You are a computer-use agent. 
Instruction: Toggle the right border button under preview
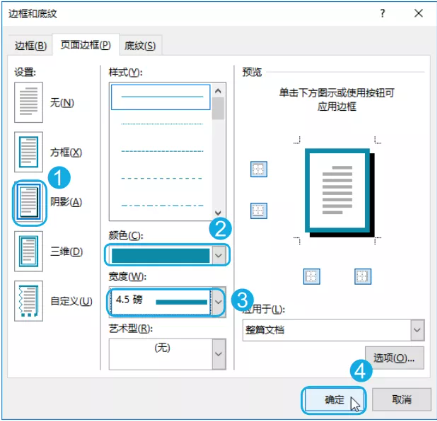click(x=363, y=276)
